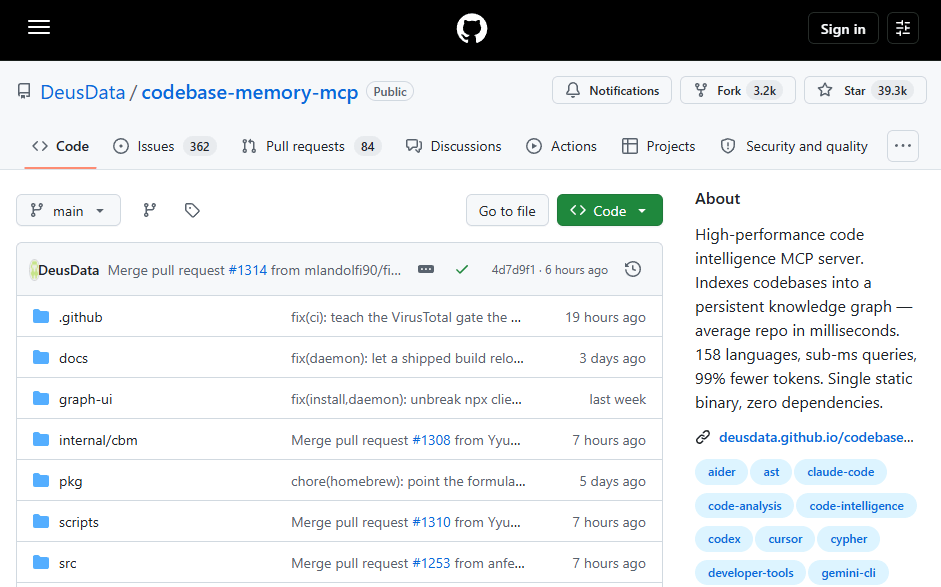Viewport: 941px width, 587px height.
Task: Open the Pull requests tab
Action: (311, 146)
